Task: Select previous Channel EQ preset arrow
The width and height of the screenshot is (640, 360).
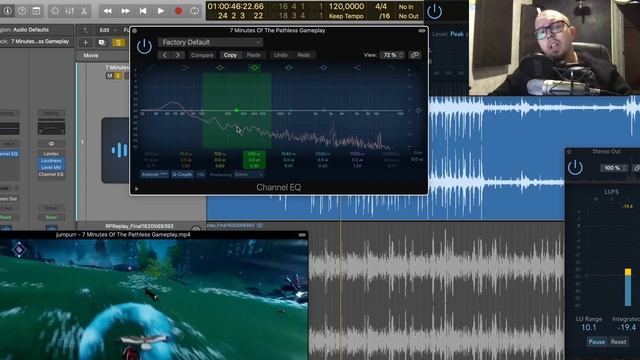Action: pos(164,55)
